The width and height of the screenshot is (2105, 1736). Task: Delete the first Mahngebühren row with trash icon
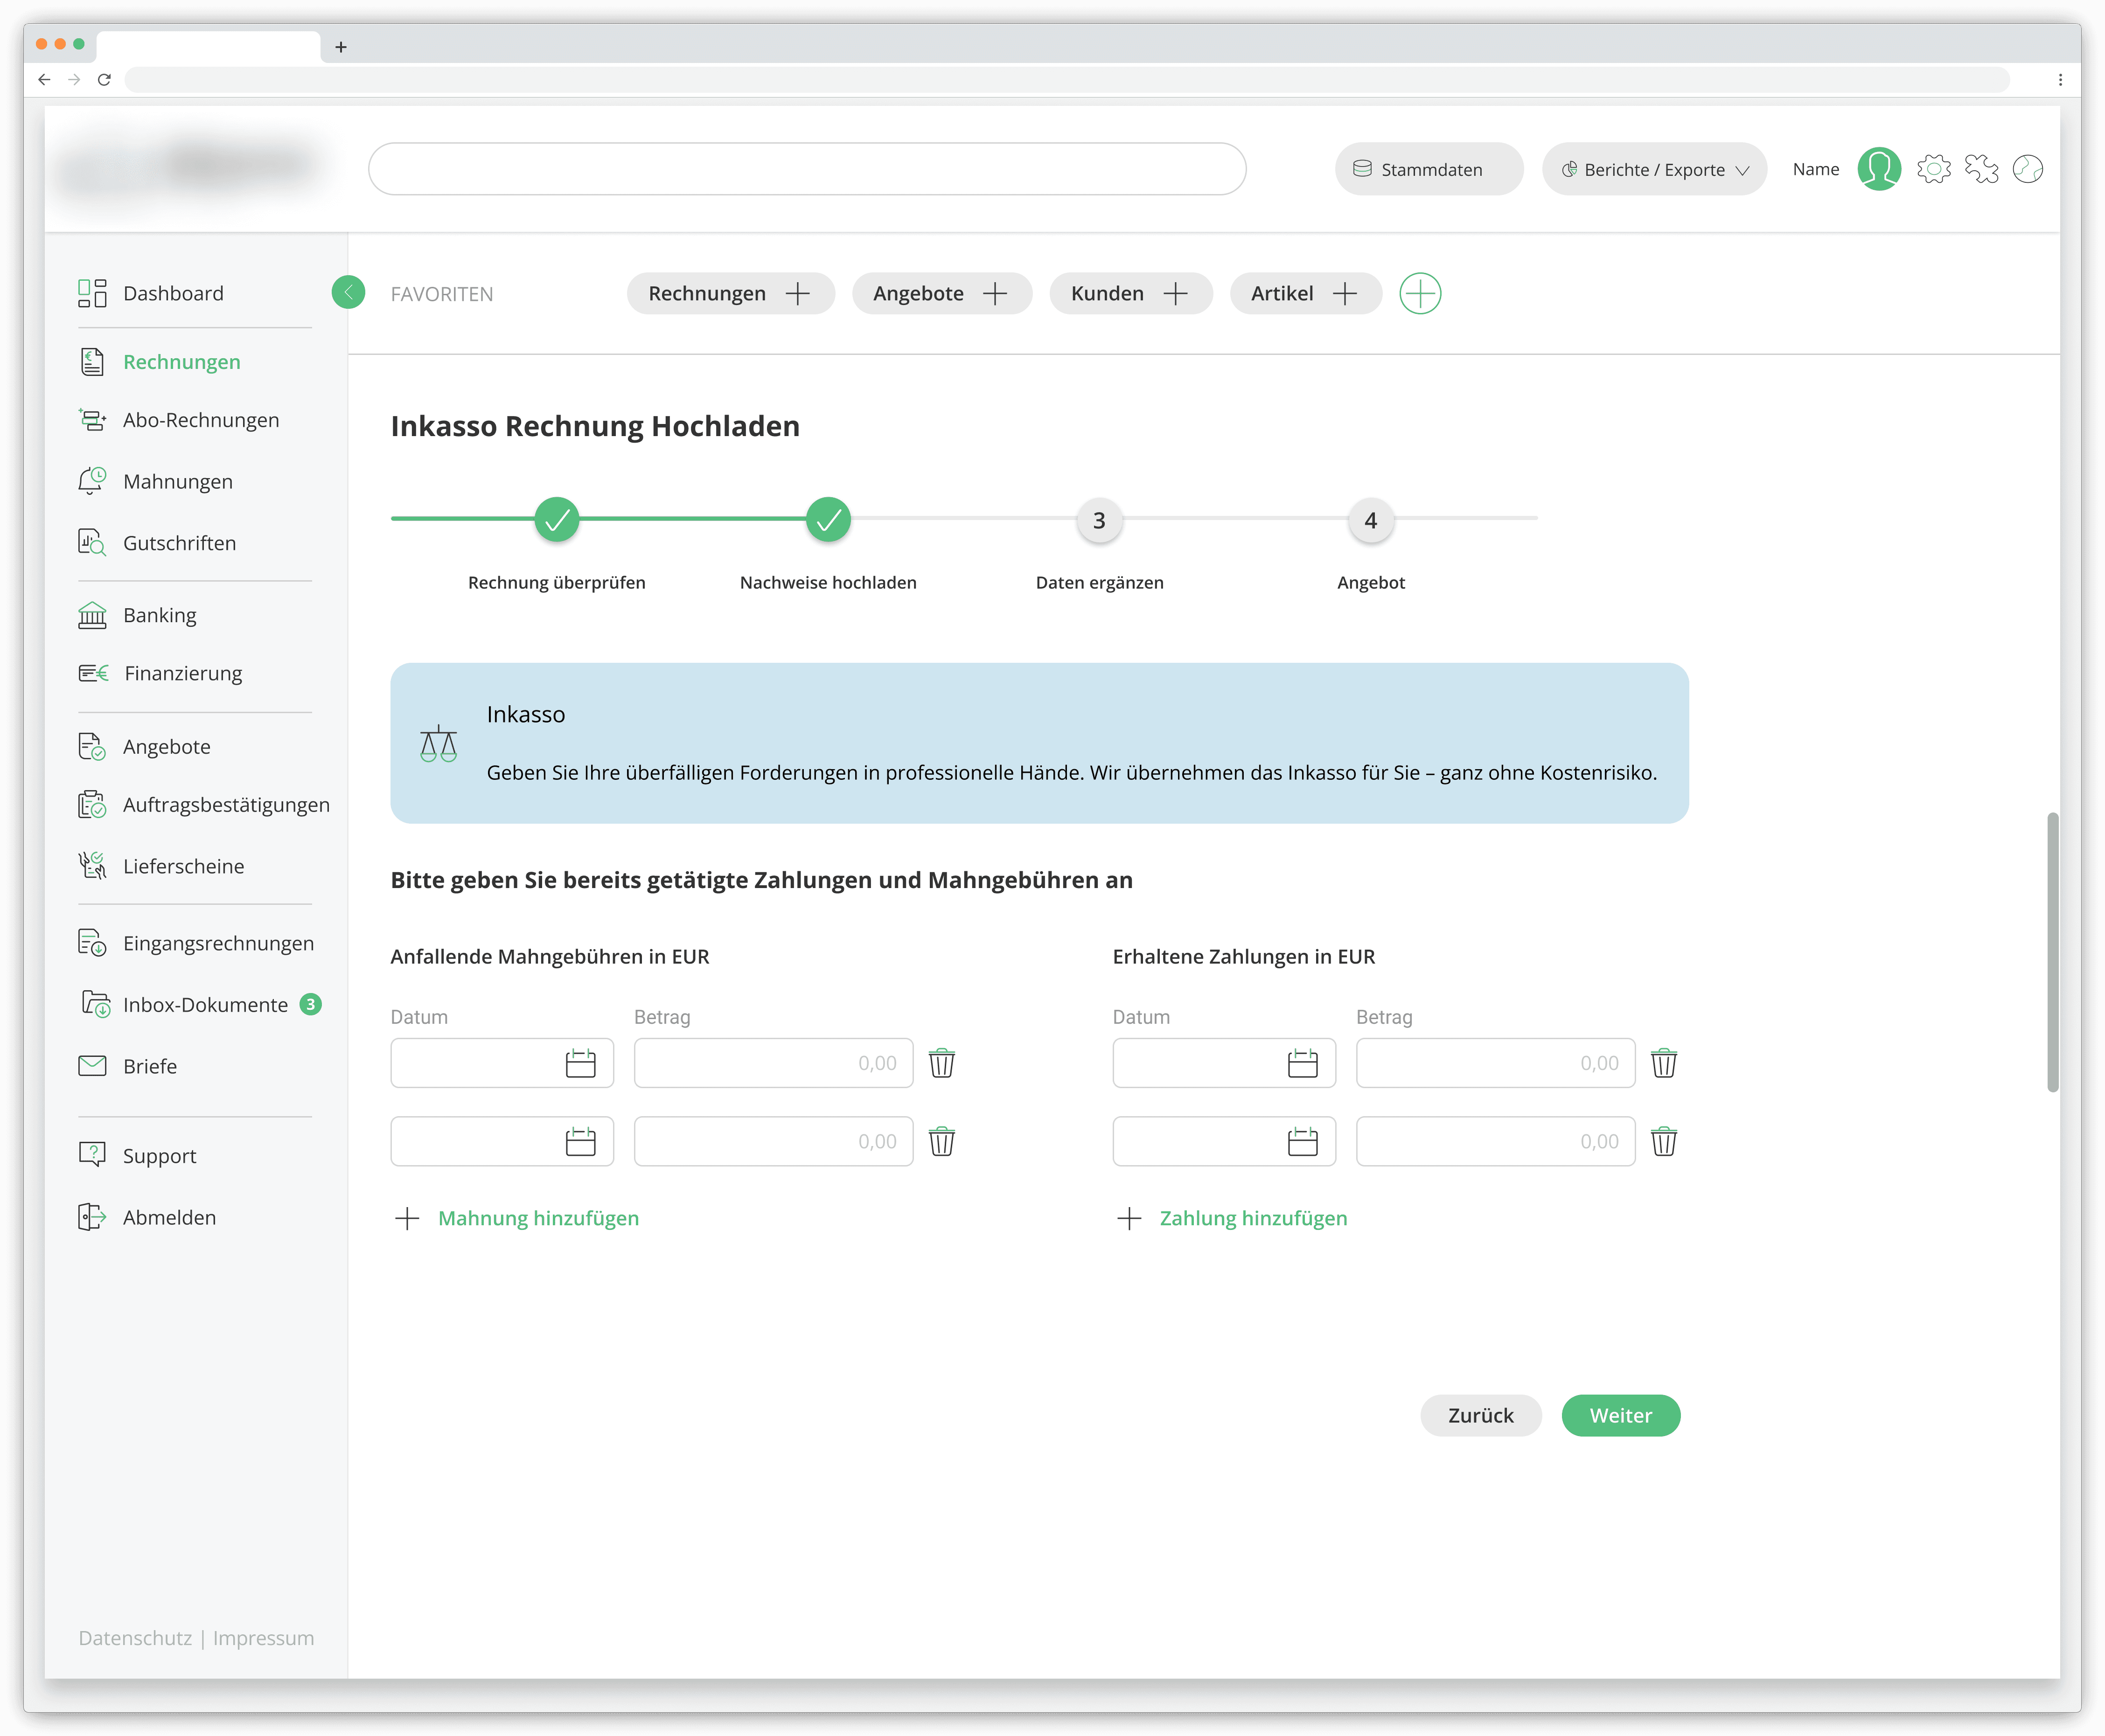(x=941, y=1063)
